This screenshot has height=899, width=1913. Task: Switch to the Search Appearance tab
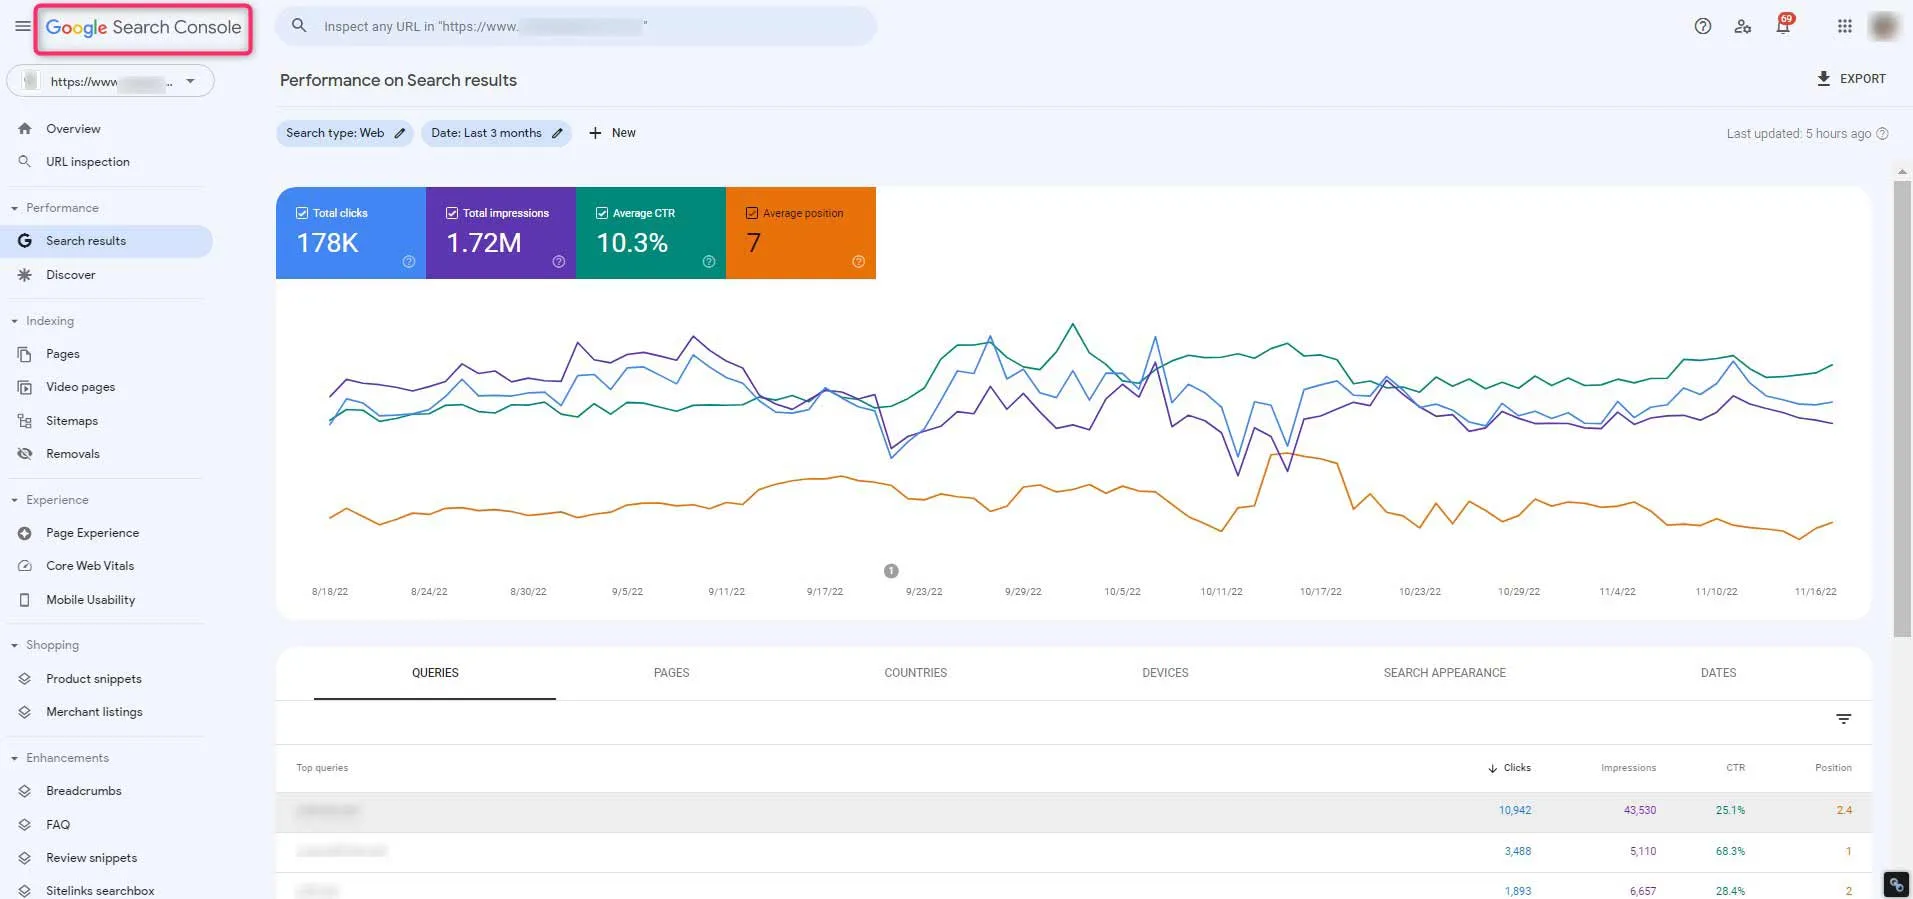click(1444, 673)
